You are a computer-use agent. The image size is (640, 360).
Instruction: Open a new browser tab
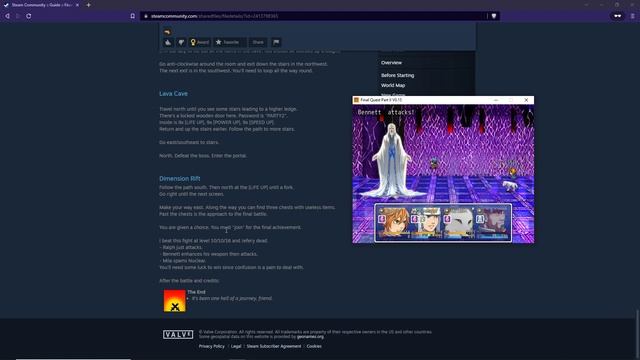point(89,5)
